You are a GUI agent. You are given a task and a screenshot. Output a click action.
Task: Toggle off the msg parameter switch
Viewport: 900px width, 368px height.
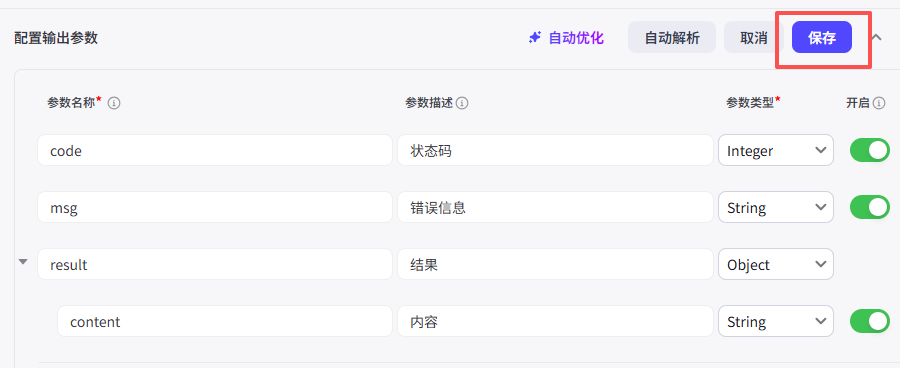click(x=870, y=207)
